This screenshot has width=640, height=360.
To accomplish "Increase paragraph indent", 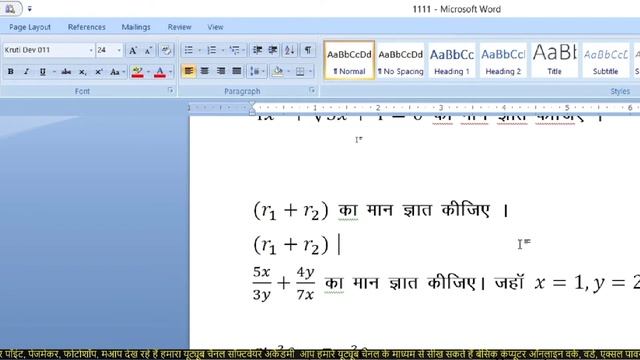I will tap(273, 50).
